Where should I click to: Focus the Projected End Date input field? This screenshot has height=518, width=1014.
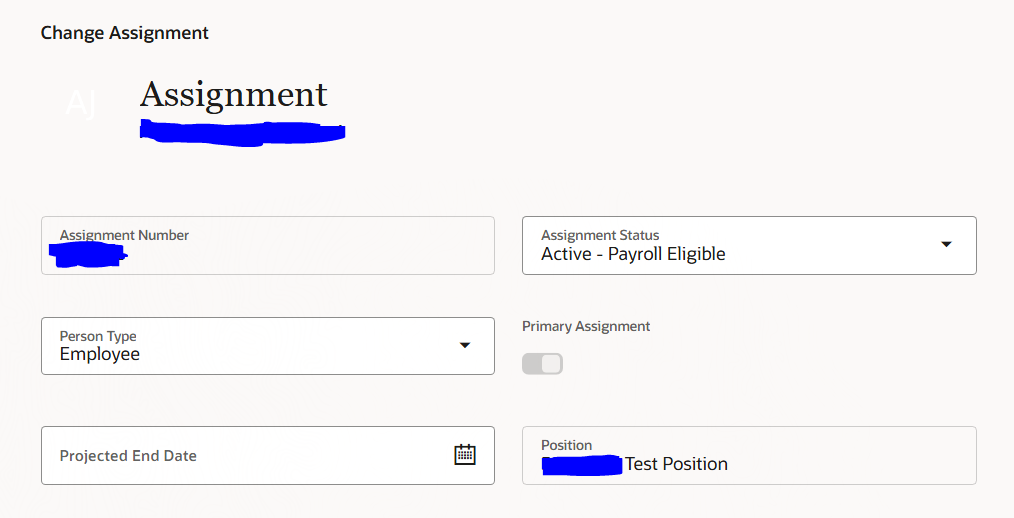[x=268, y=455]
